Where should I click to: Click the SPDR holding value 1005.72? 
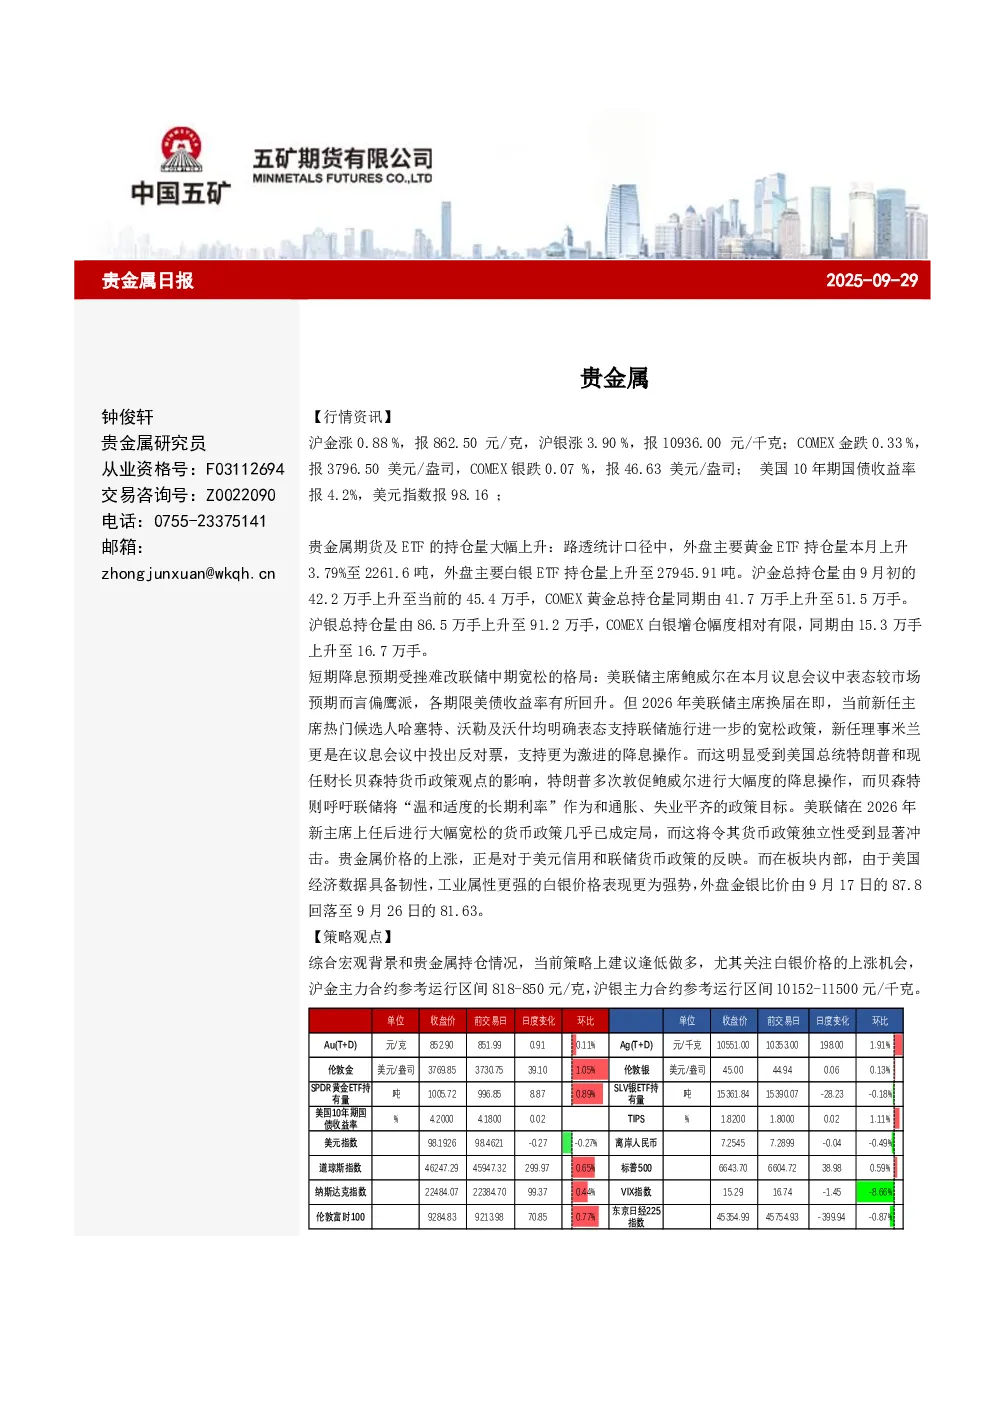tap(441, 1094)
